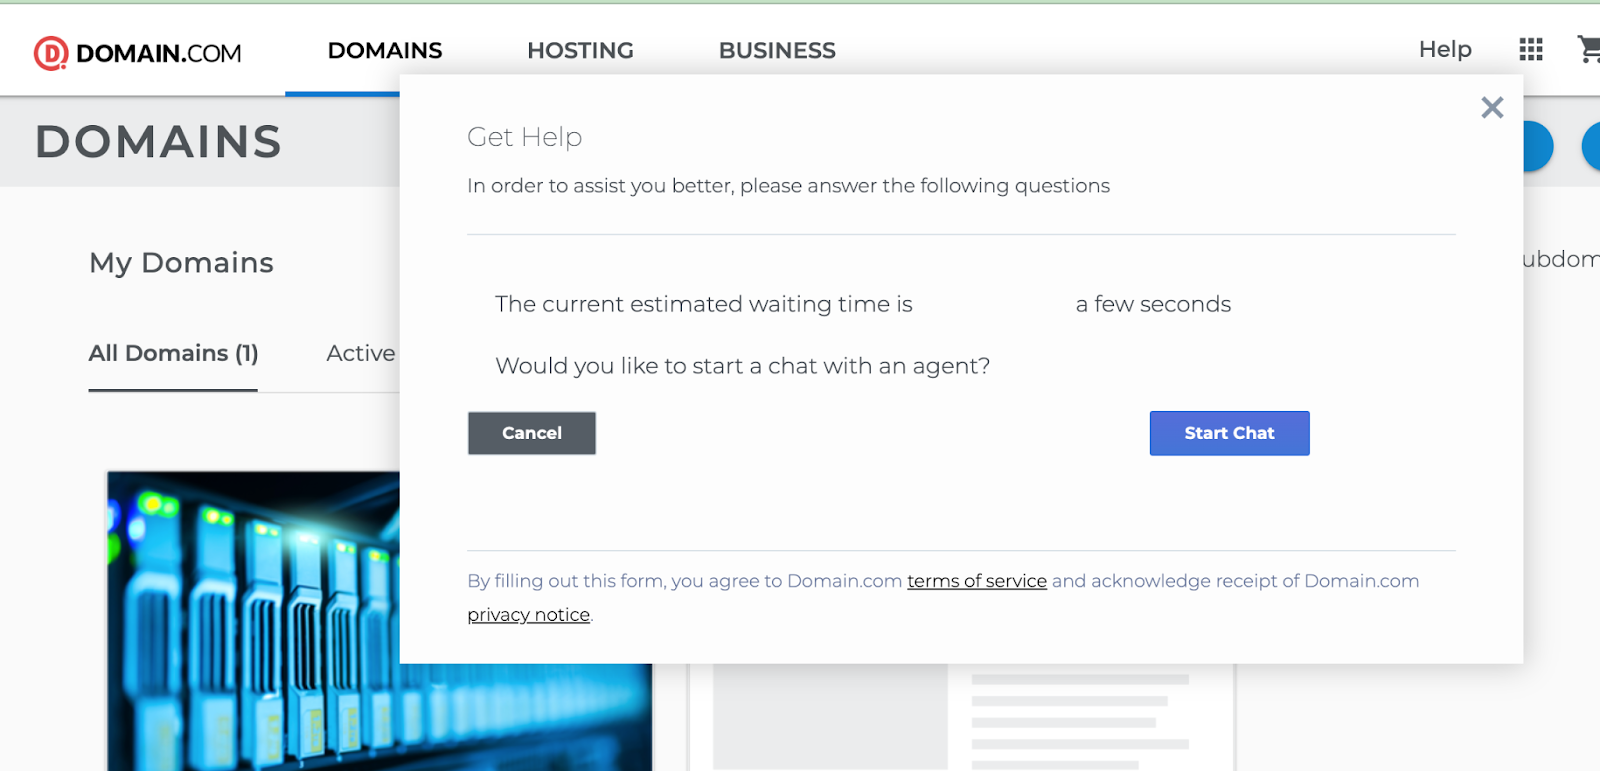The image size is (1600, 771).
Task: Open the HOSTING navigation menu
Action: tap(580, 50)
